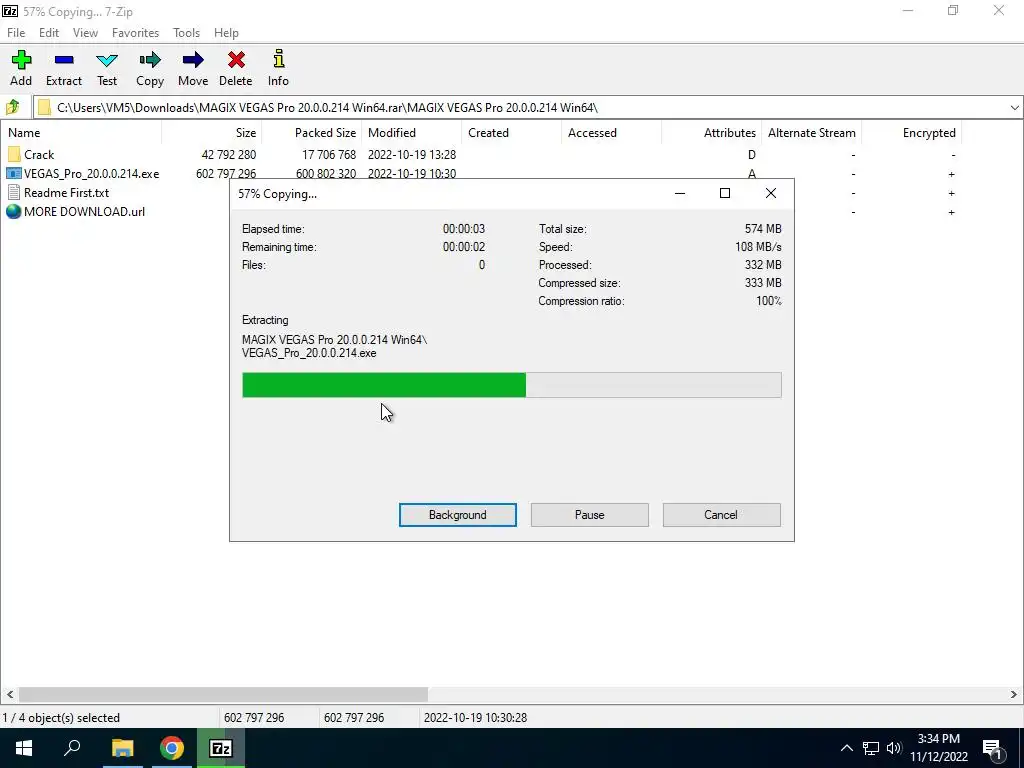Click the status bar selection count text

point(61,718)
